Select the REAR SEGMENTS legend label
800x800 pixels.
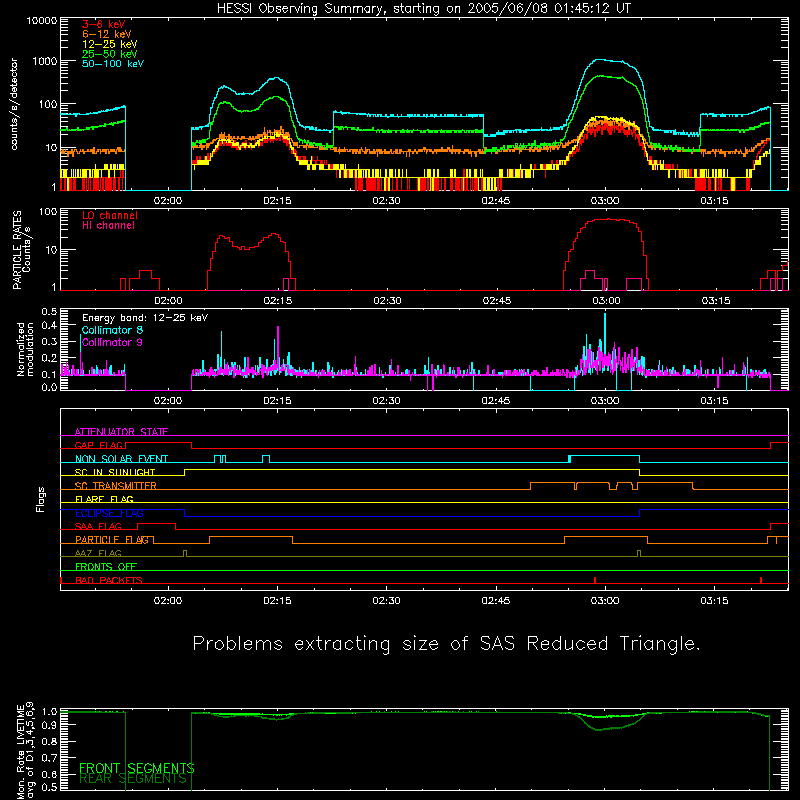[x=133, y=779]
